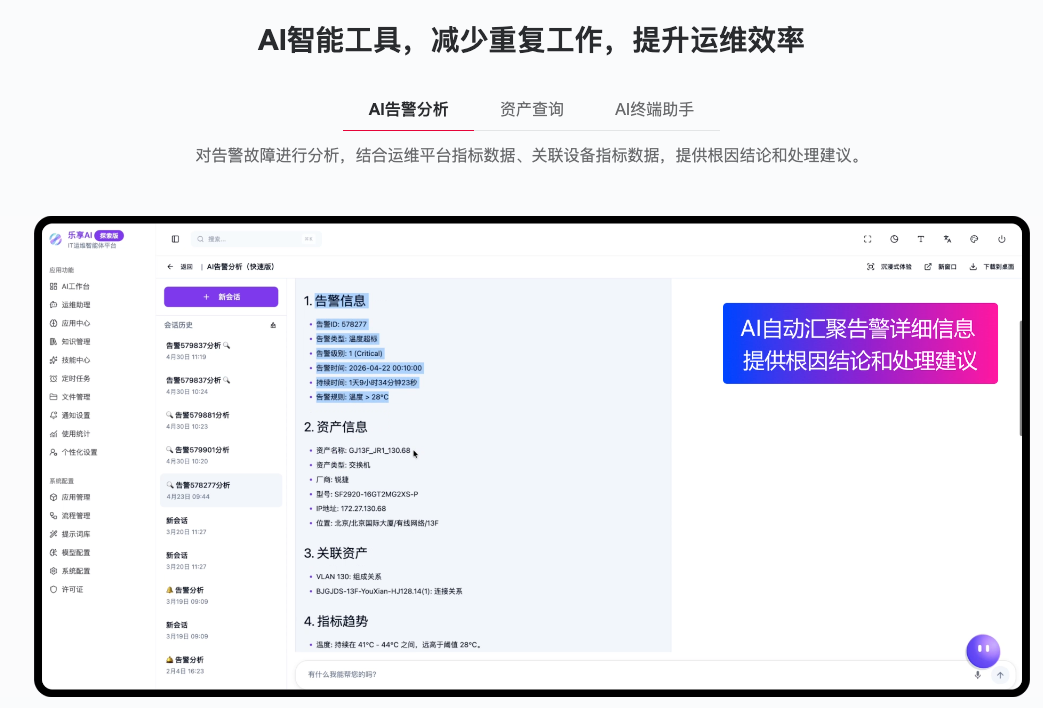
Task: Open 新会话 from 3月19日 09:09
Action: click(x=221, y=630)
